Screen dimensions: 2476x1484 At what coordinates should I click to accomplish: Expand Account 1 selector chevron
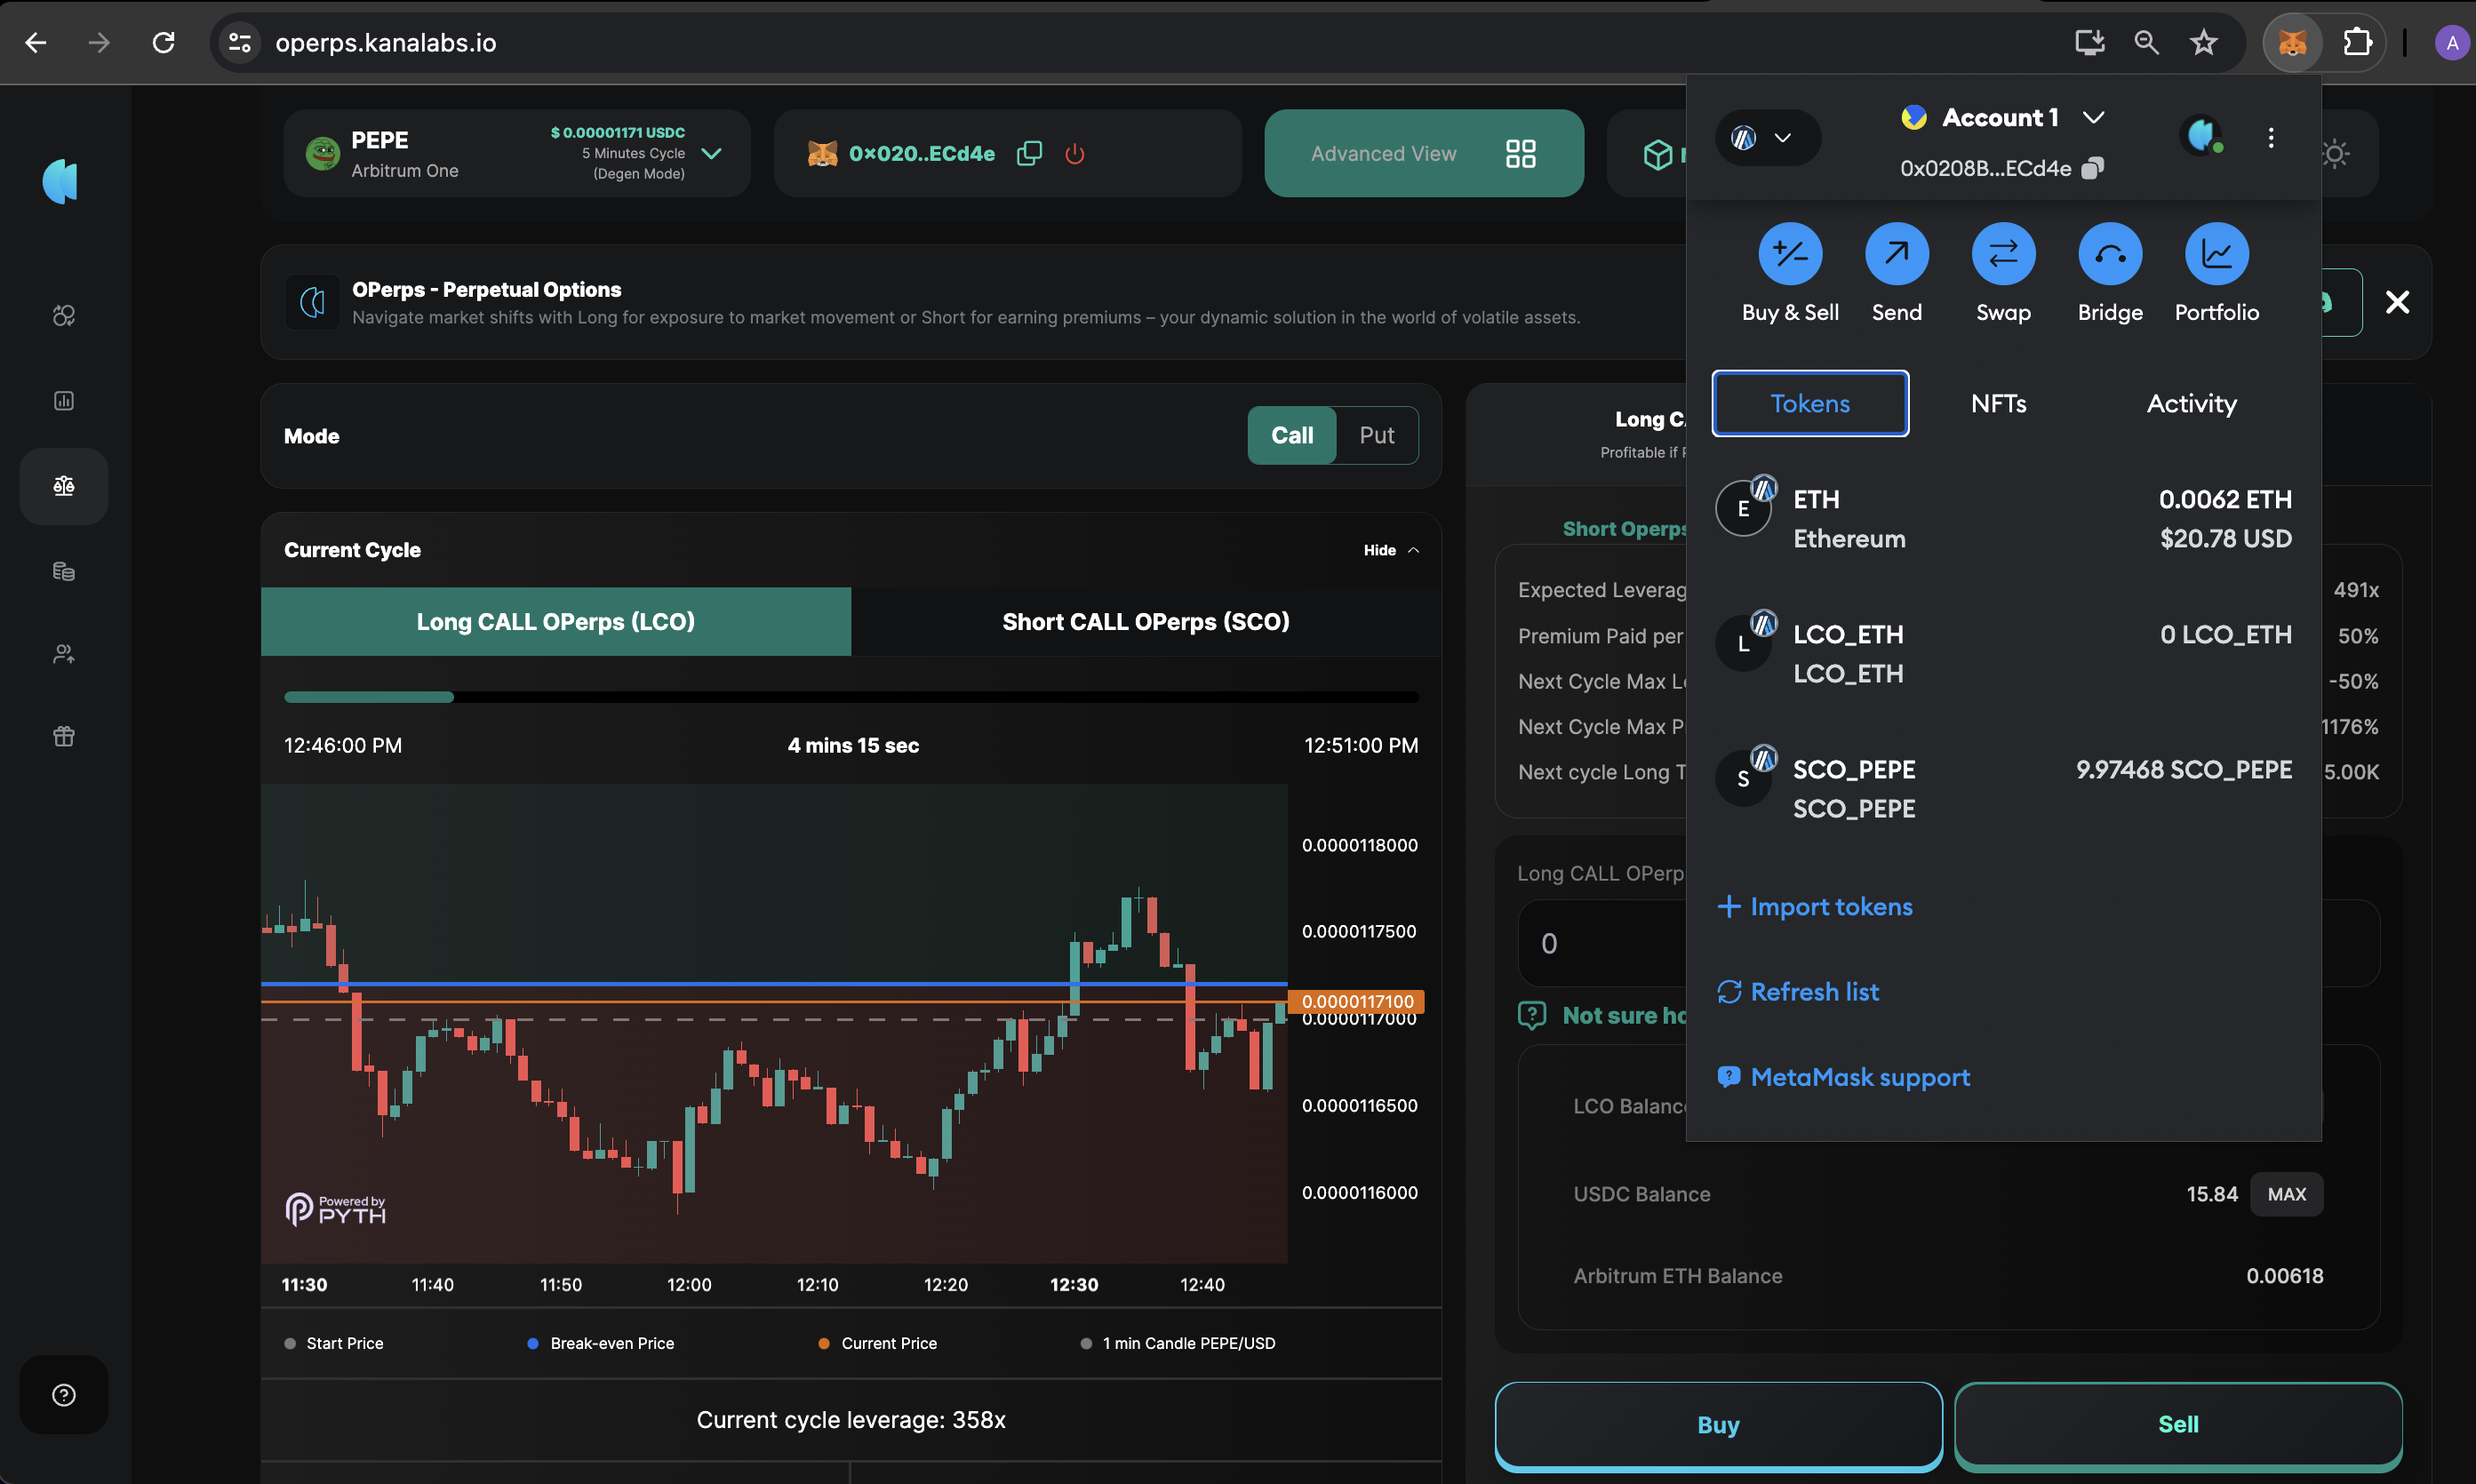pyautogui.click(x=2093, y=118)
